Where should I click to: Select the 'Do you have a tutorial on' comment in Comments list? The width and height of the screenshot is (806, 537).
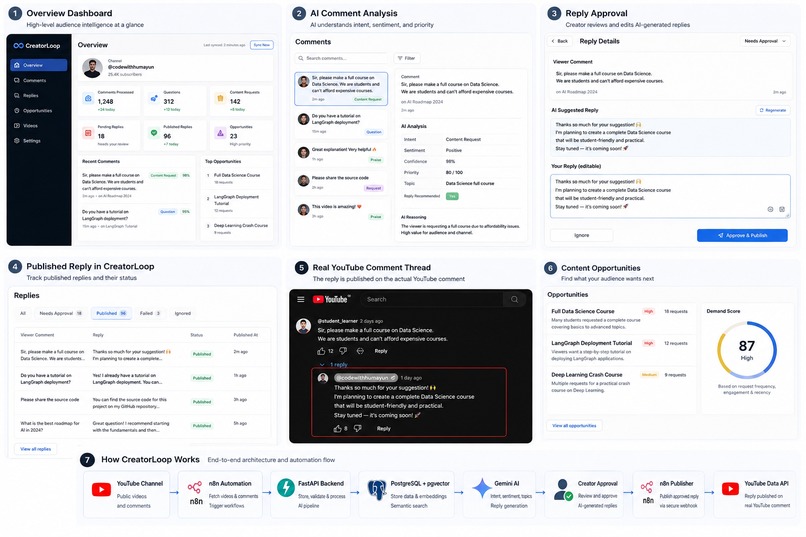341,124
